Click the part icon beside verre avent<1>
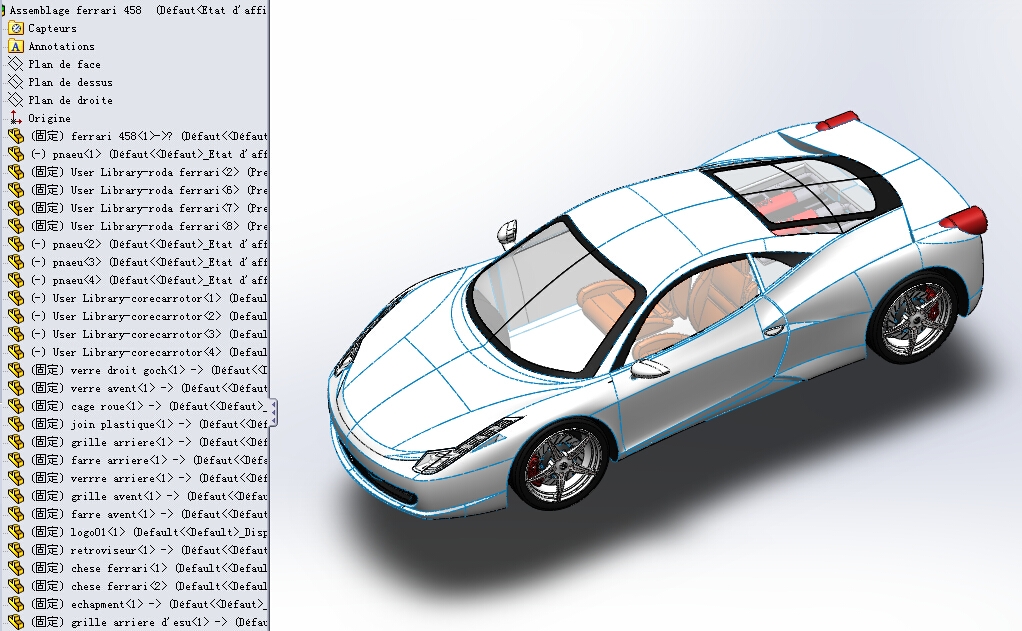This screenshot has height=631, width=1022. (16, 388)
